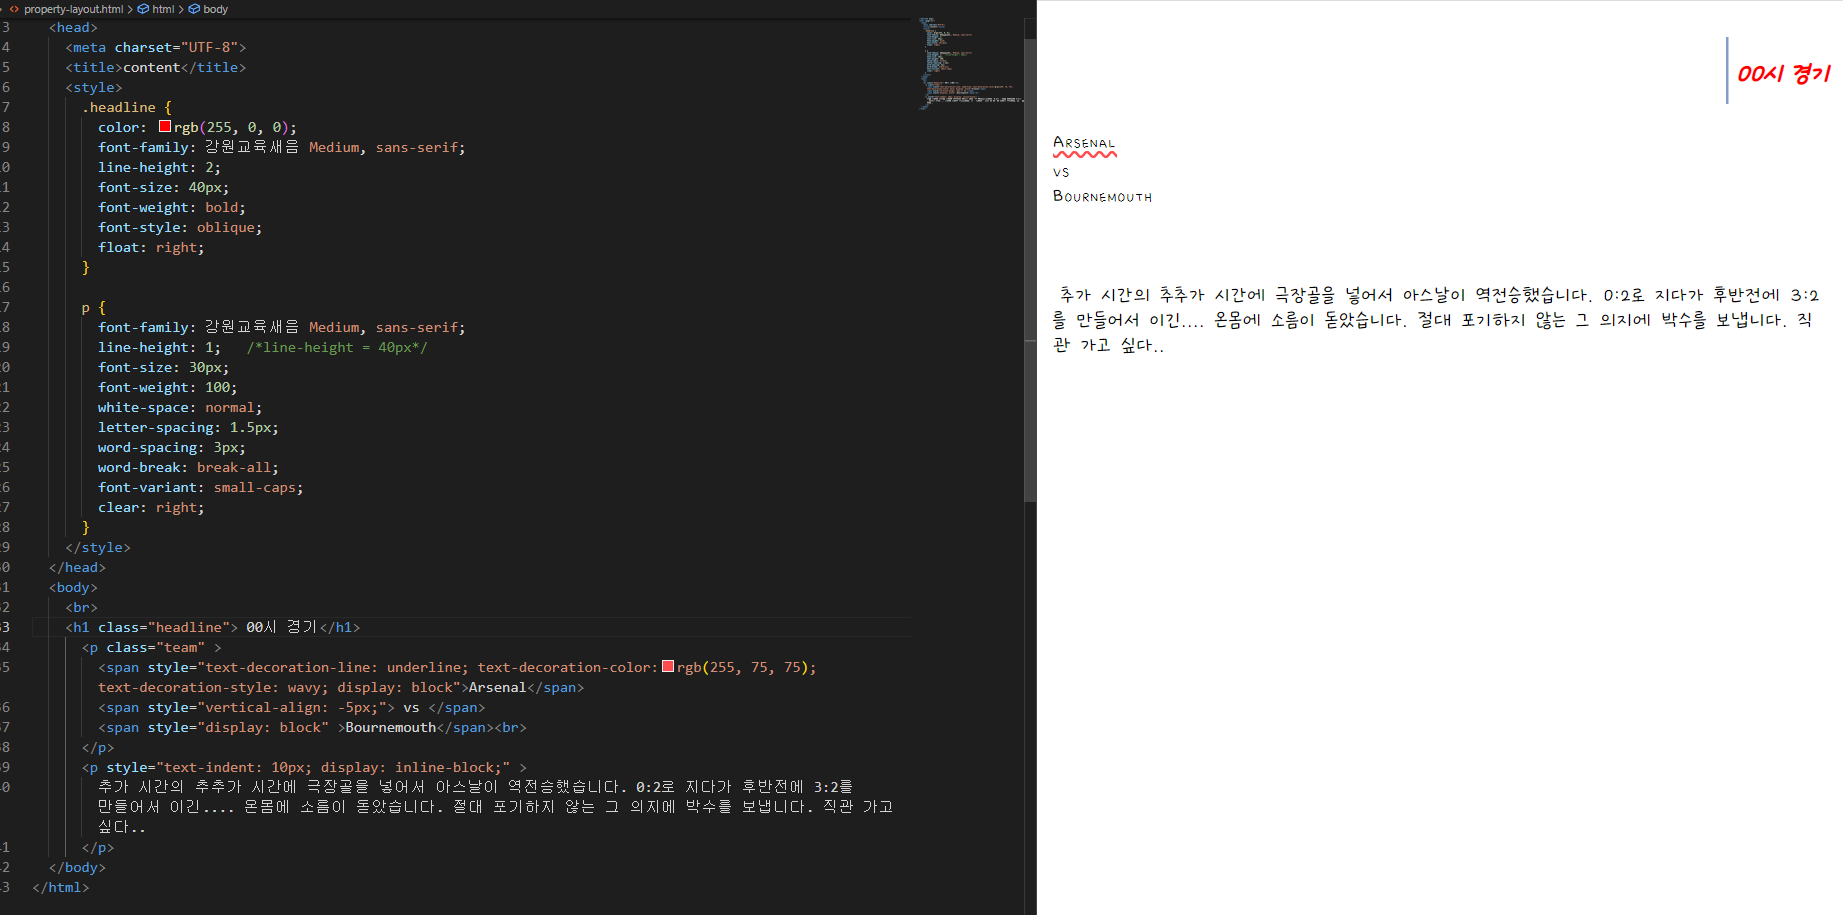Click the body element icon in breadcrumb
Image resolution: width=1843 pixels, height=915 pixels.
pos(194,9)
